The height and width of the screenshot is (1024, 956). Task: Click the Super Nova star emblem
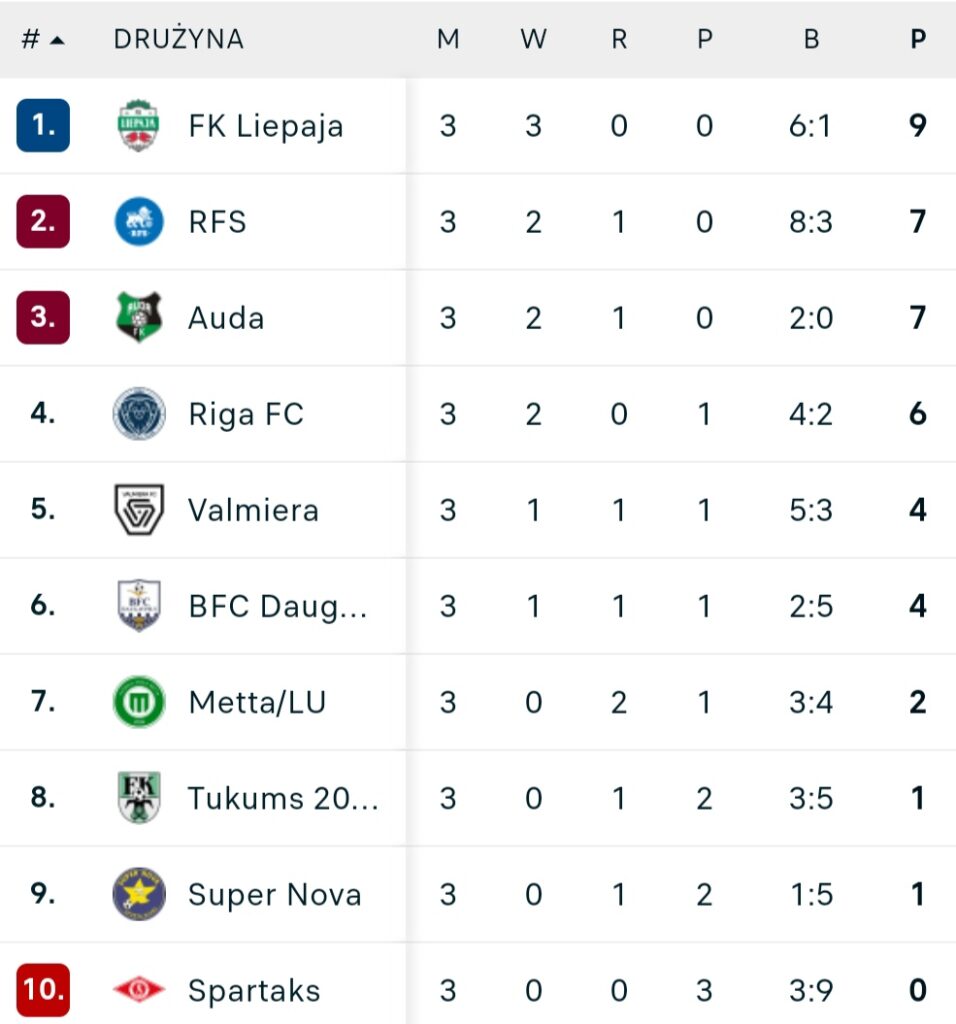[139, 894]
